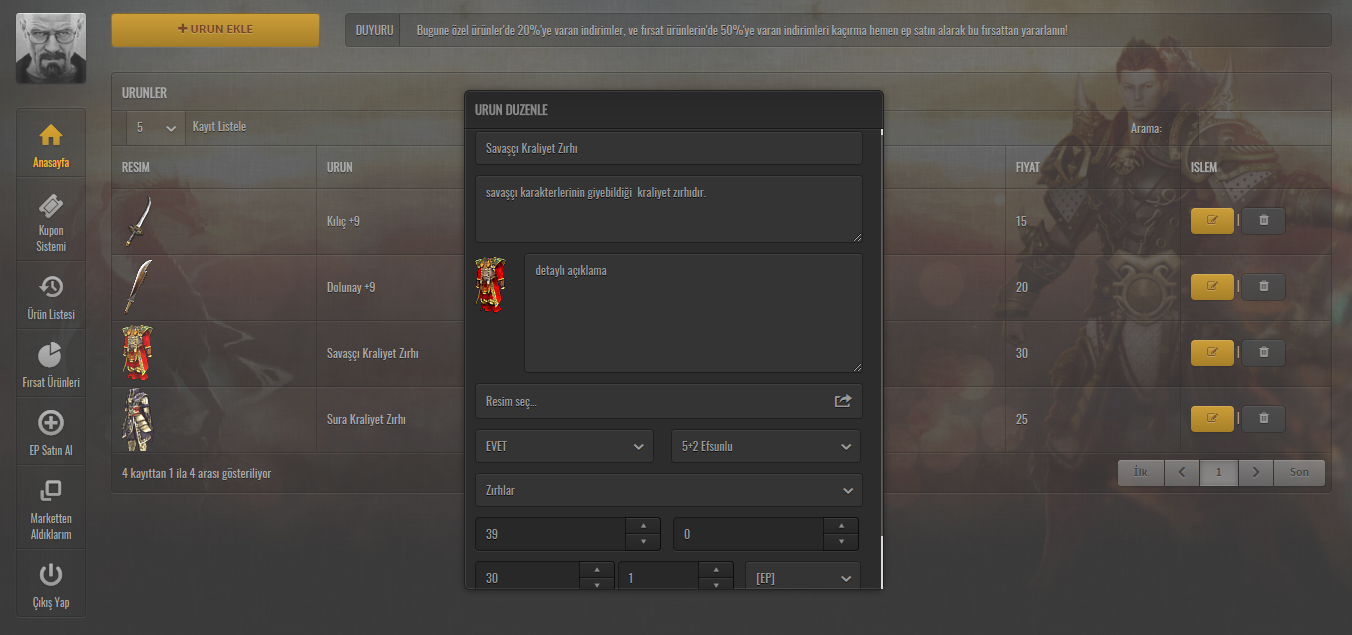
Task: Go to last page with Son
Action: 1298,472
